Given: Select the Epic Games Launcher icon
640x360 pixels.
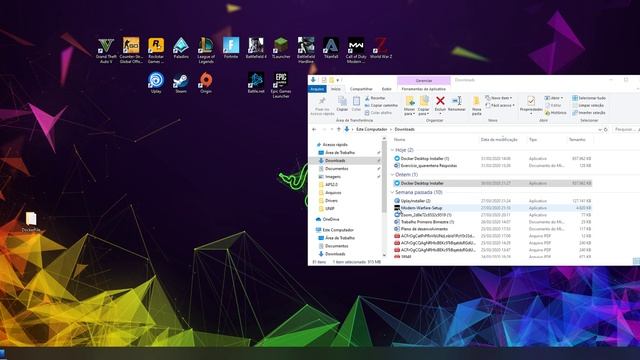Looking at the screenshot, I should click(281, 85).
